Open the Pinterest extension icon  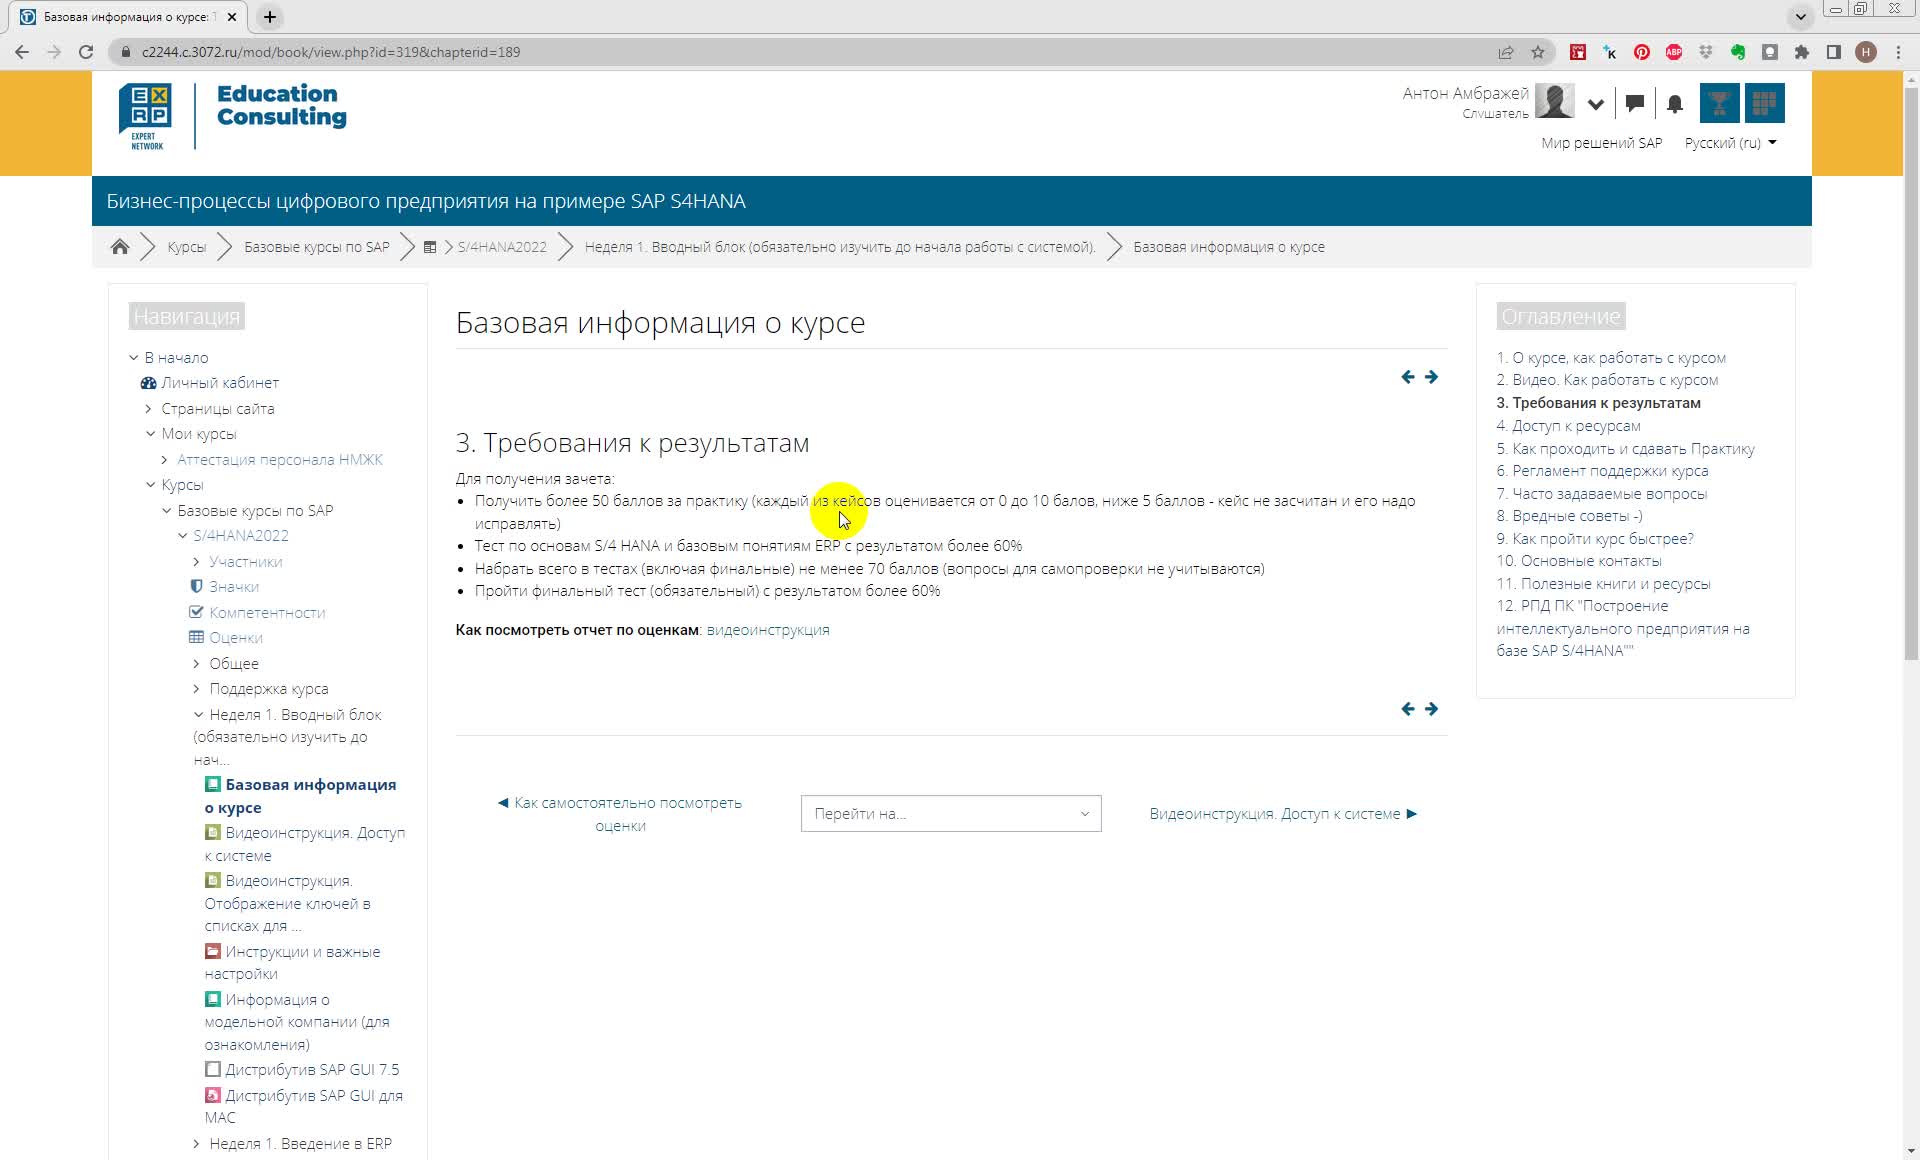click(x=1642, y=52)
